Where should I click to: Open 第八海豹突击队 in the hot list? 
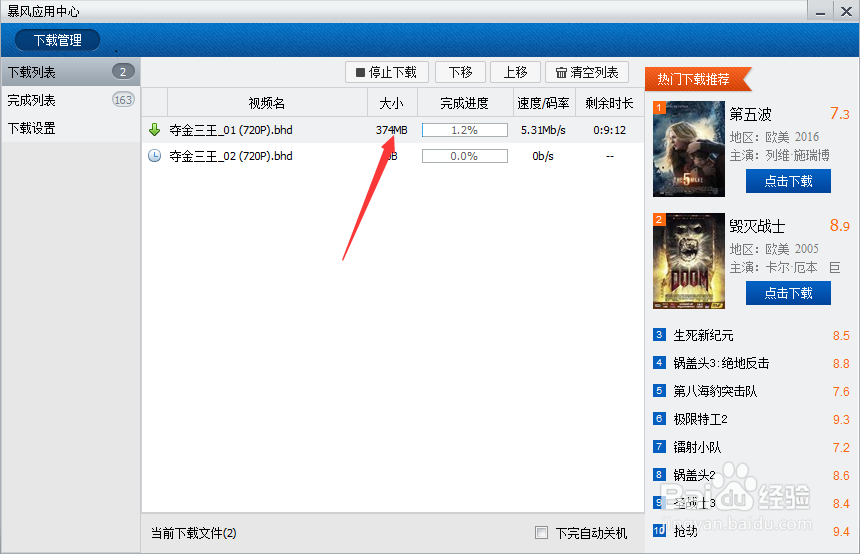coord(715,391)
